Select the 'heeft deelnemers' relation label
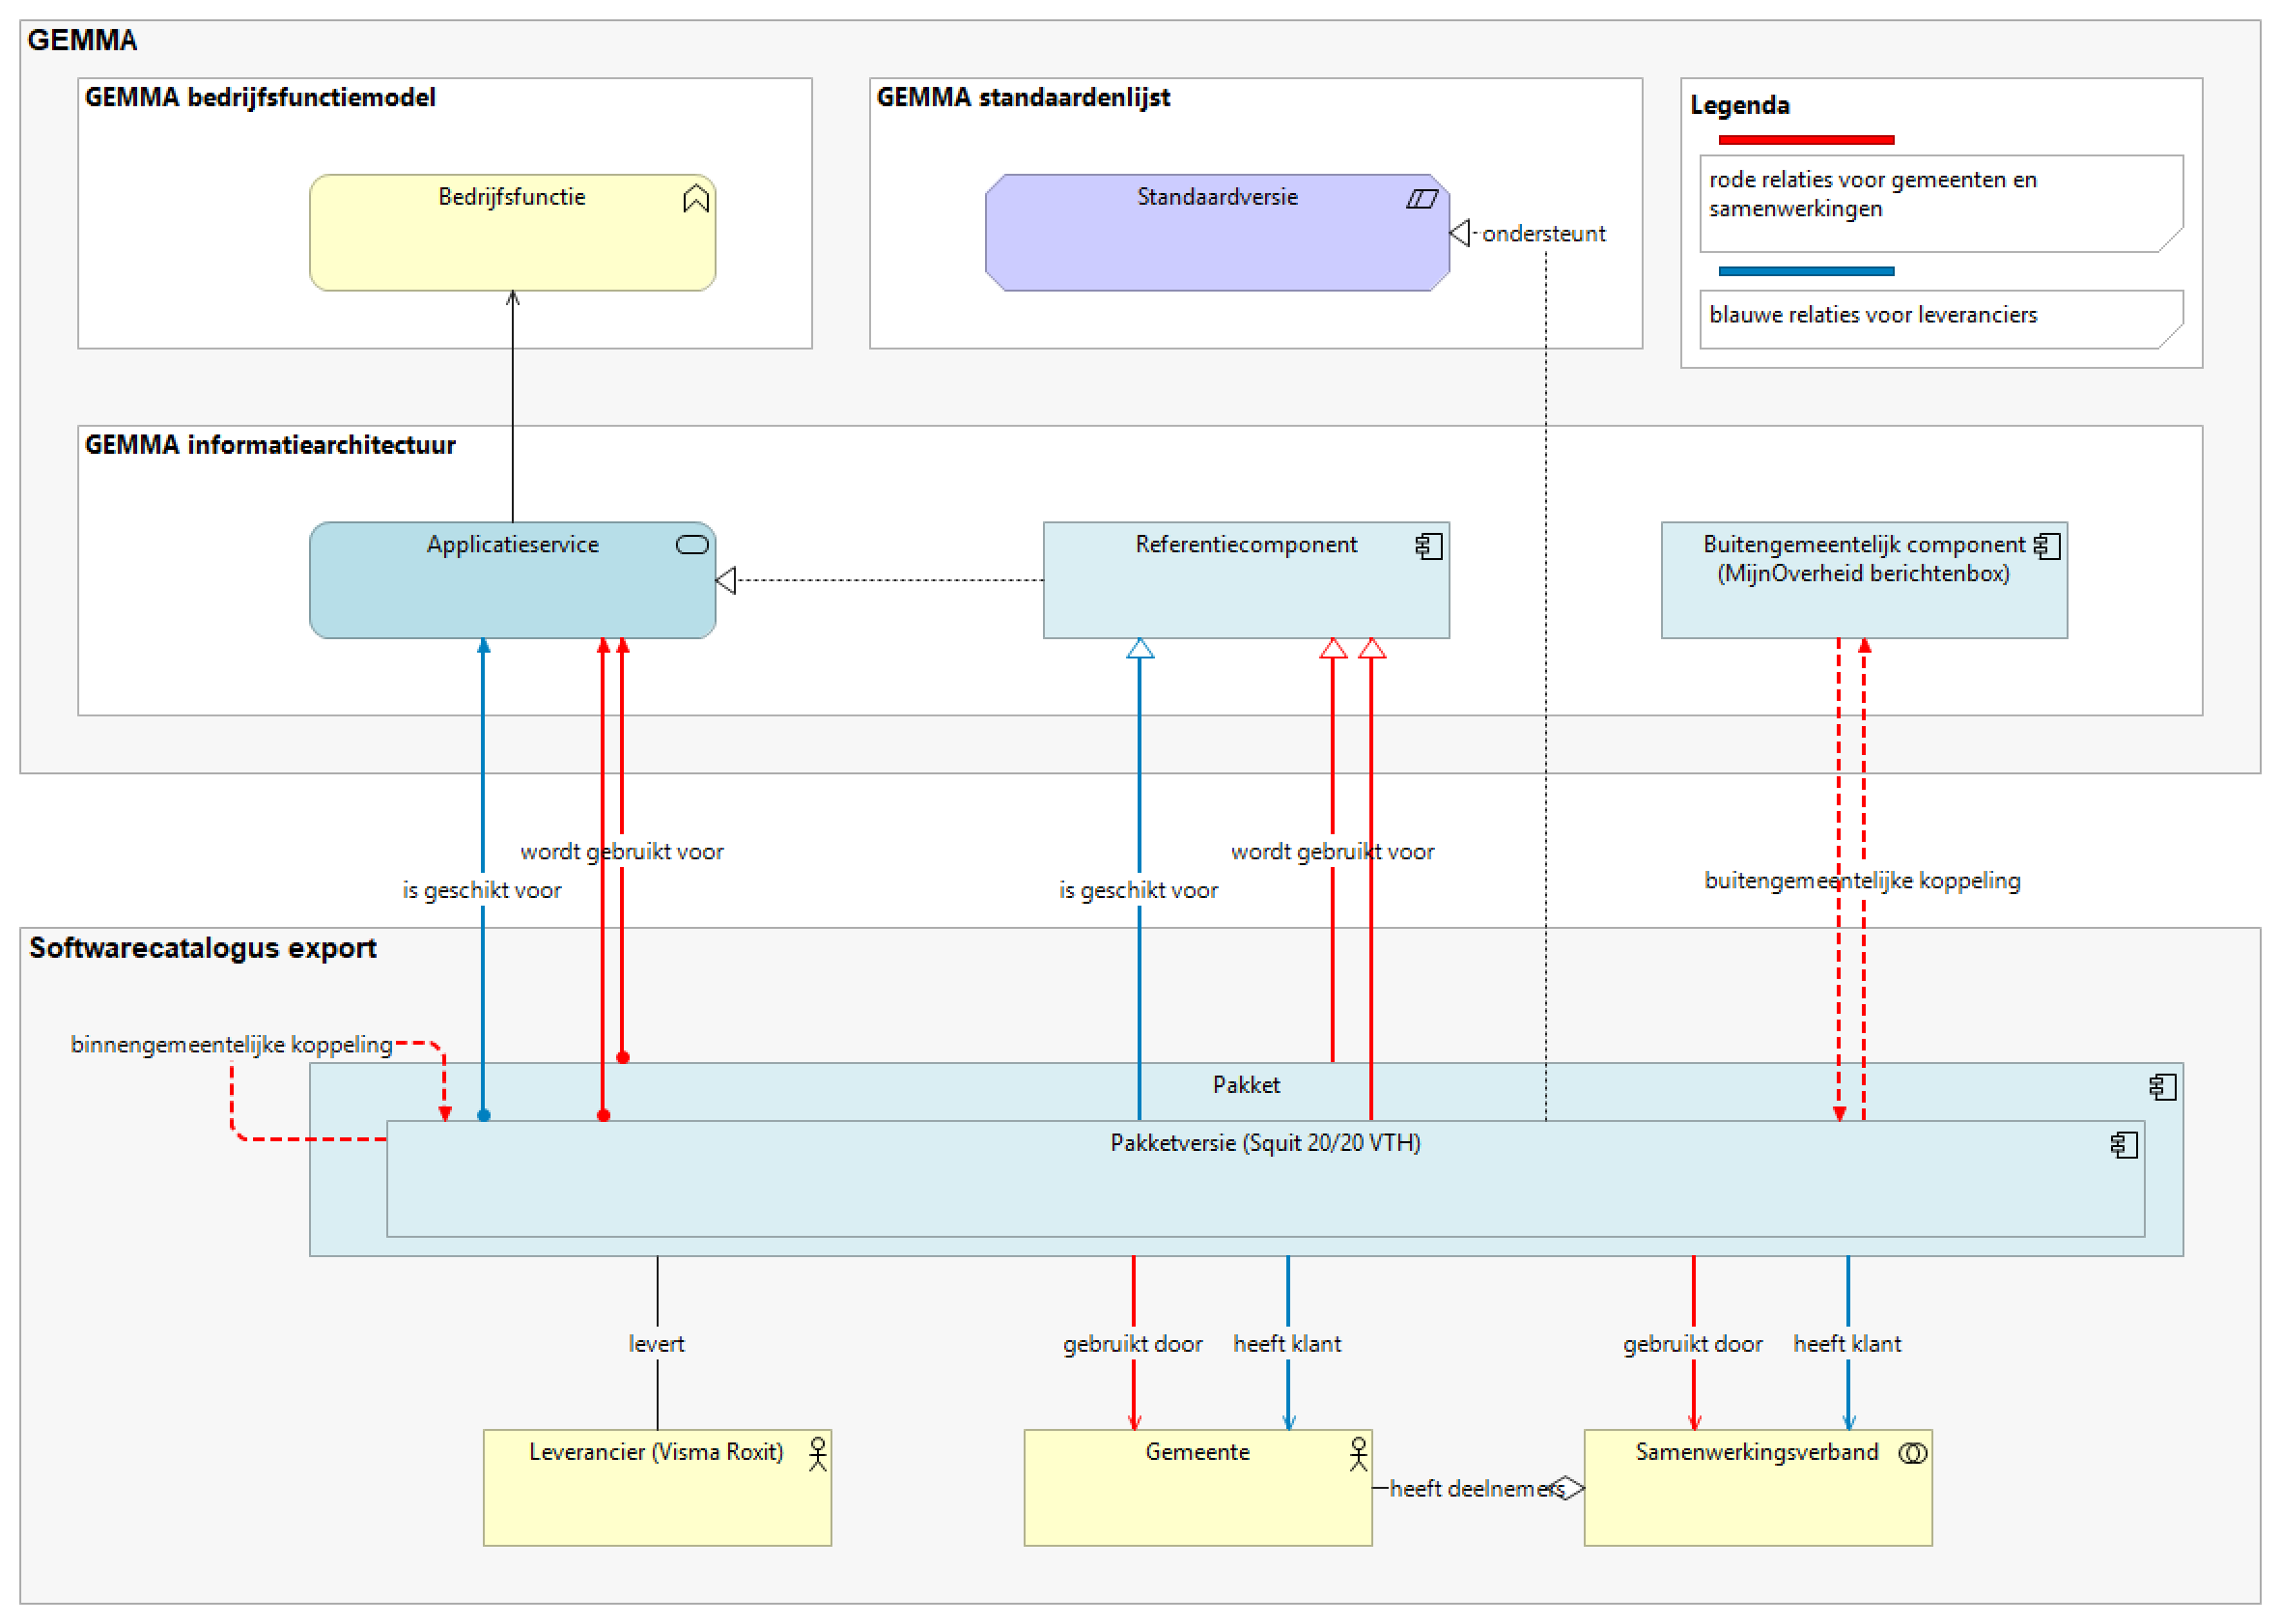 tap(1476, 1489)
